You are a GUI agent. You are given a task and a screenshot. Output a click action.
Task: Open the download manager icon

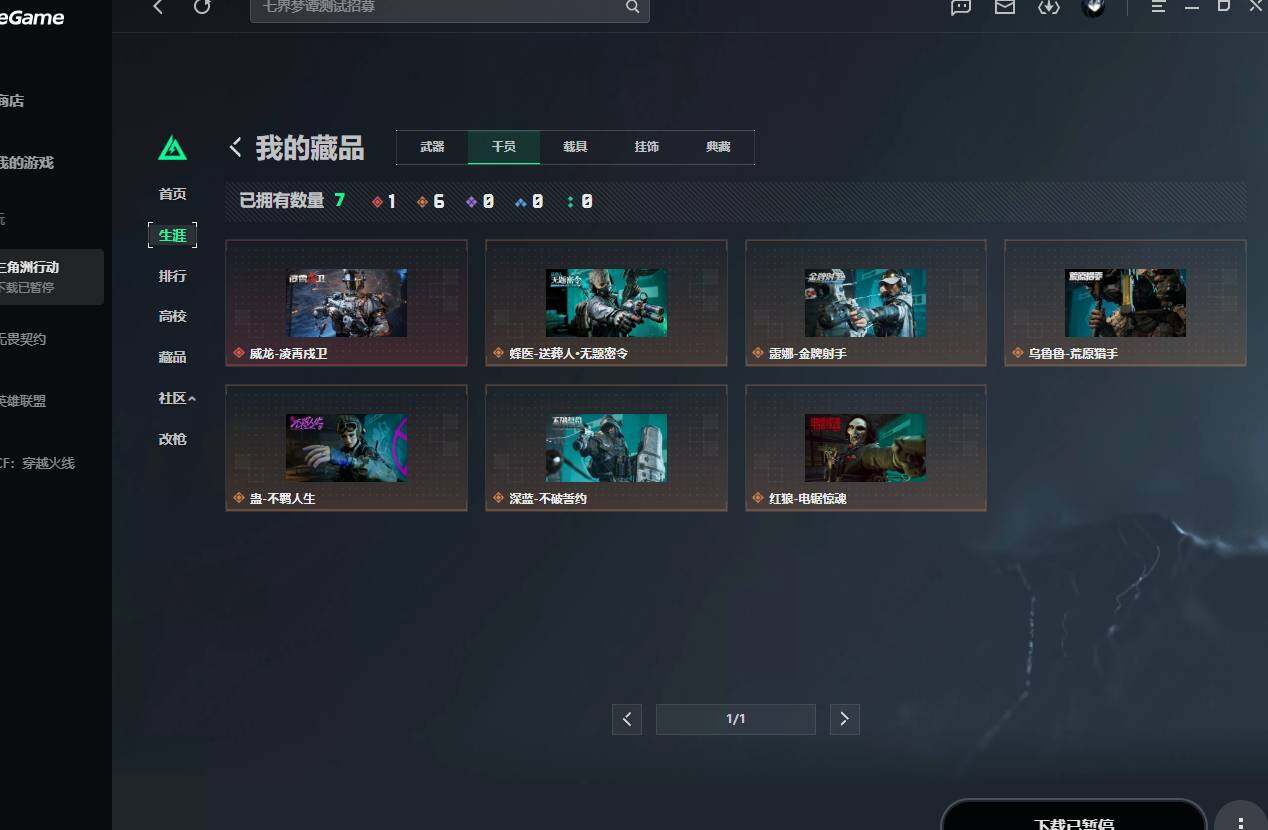click(1048, 7)
